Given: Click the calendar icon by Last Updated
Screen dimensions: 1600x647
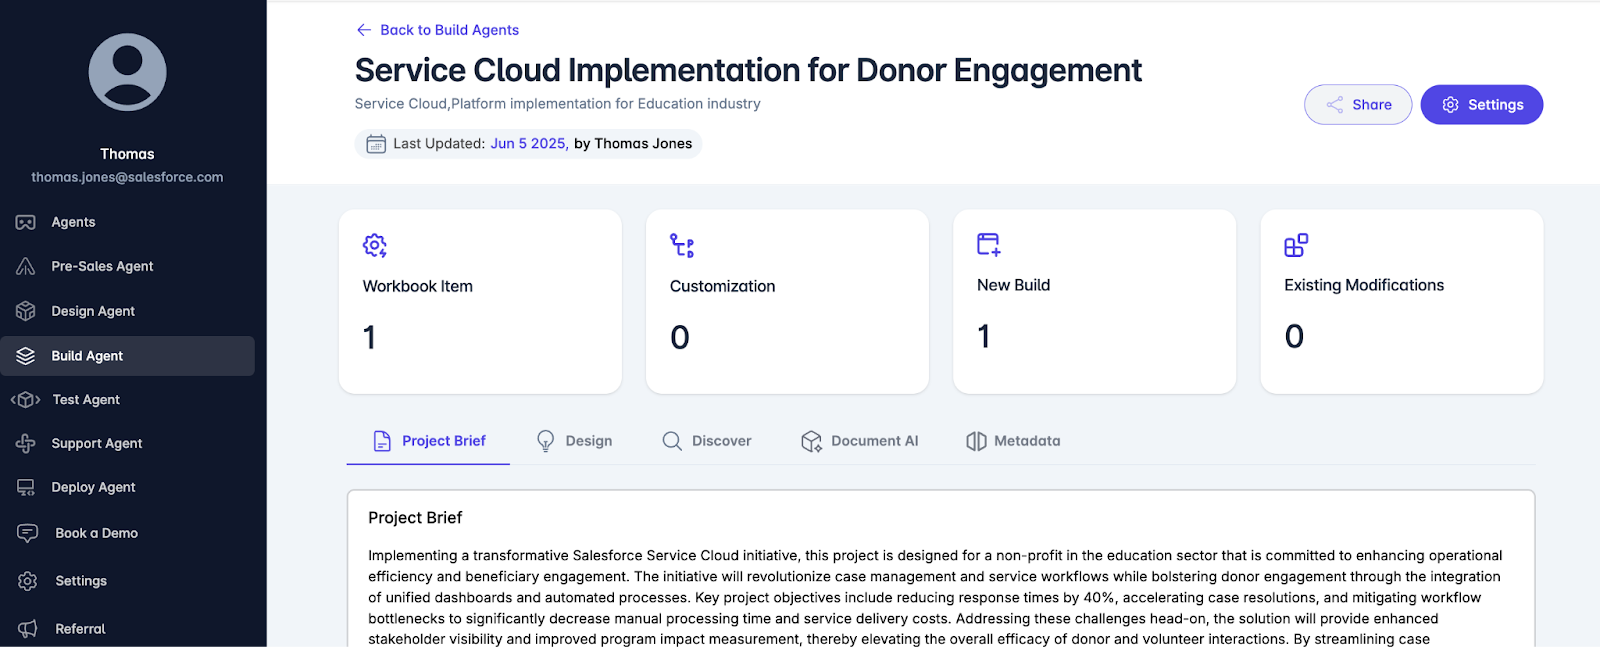Looking at the screenshot, I should 376,144.
